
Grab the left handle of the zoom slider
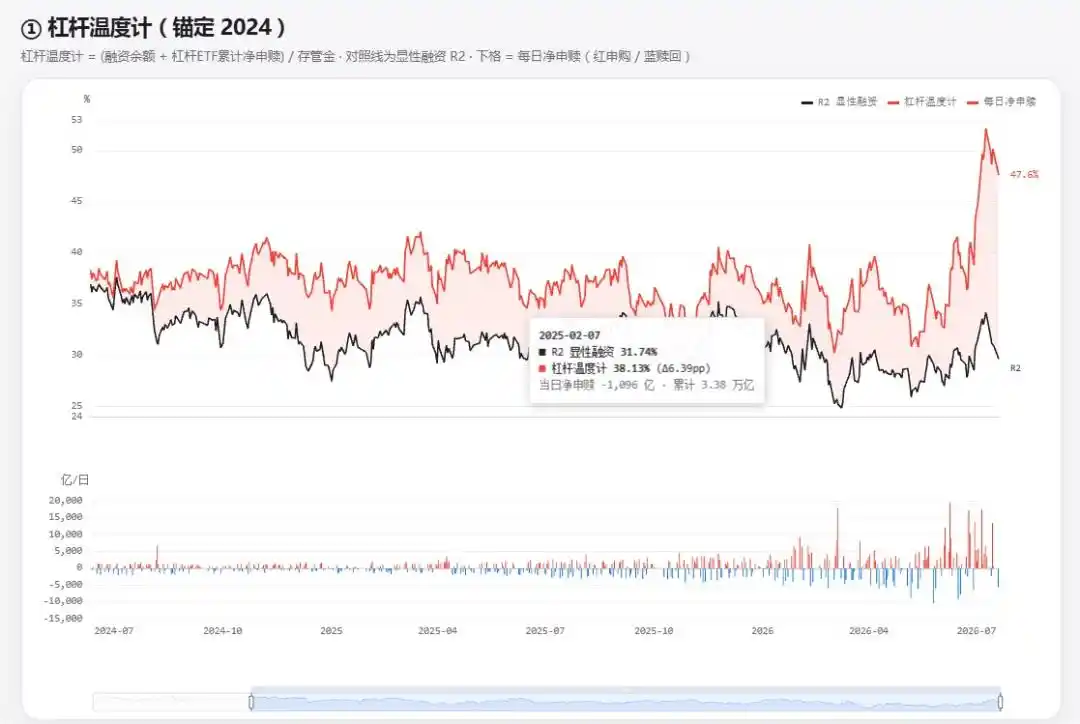251,702
